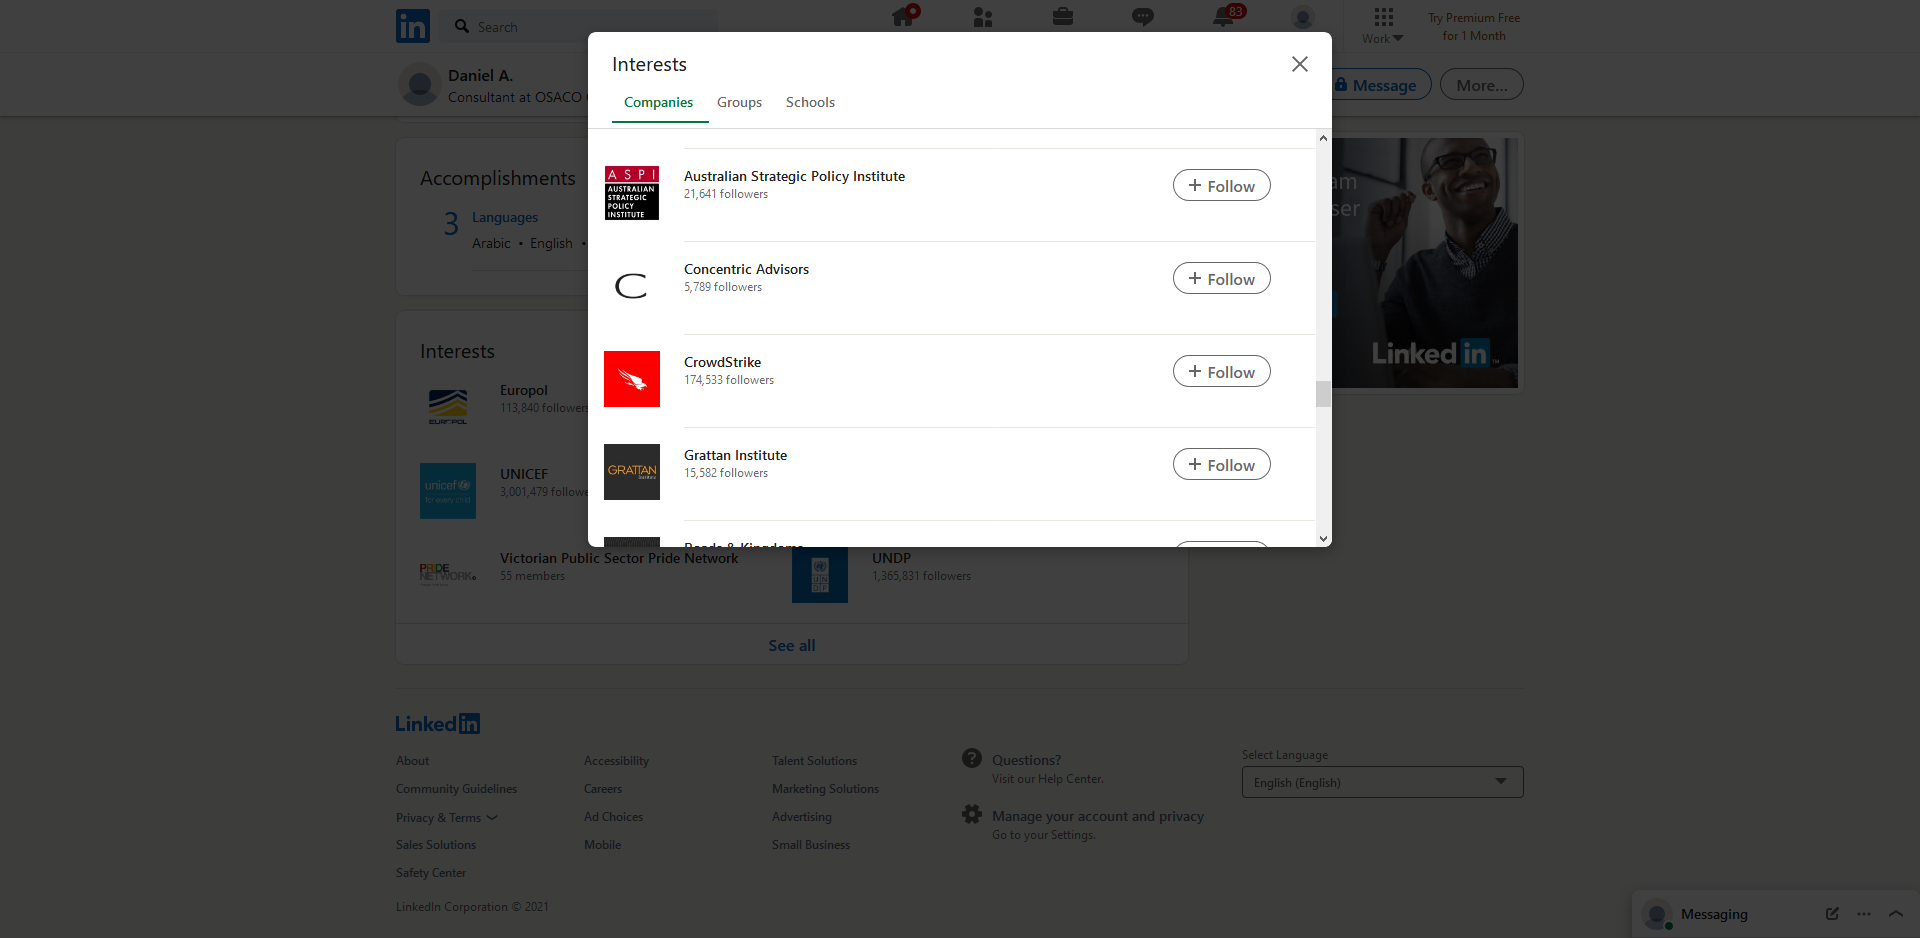The image size is (1920, 938).
Task: Click the Languages accomplishment link
Action: coord(505,217)
